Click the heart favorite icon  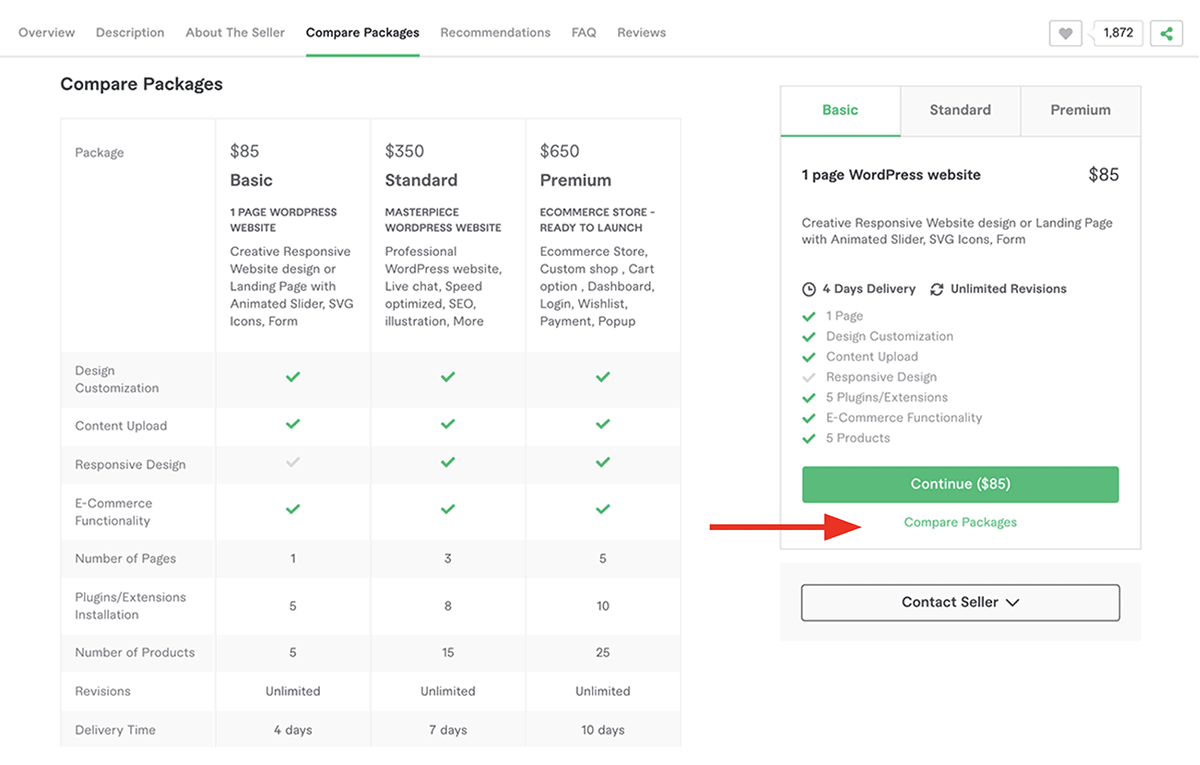(x=1066, y=33)
